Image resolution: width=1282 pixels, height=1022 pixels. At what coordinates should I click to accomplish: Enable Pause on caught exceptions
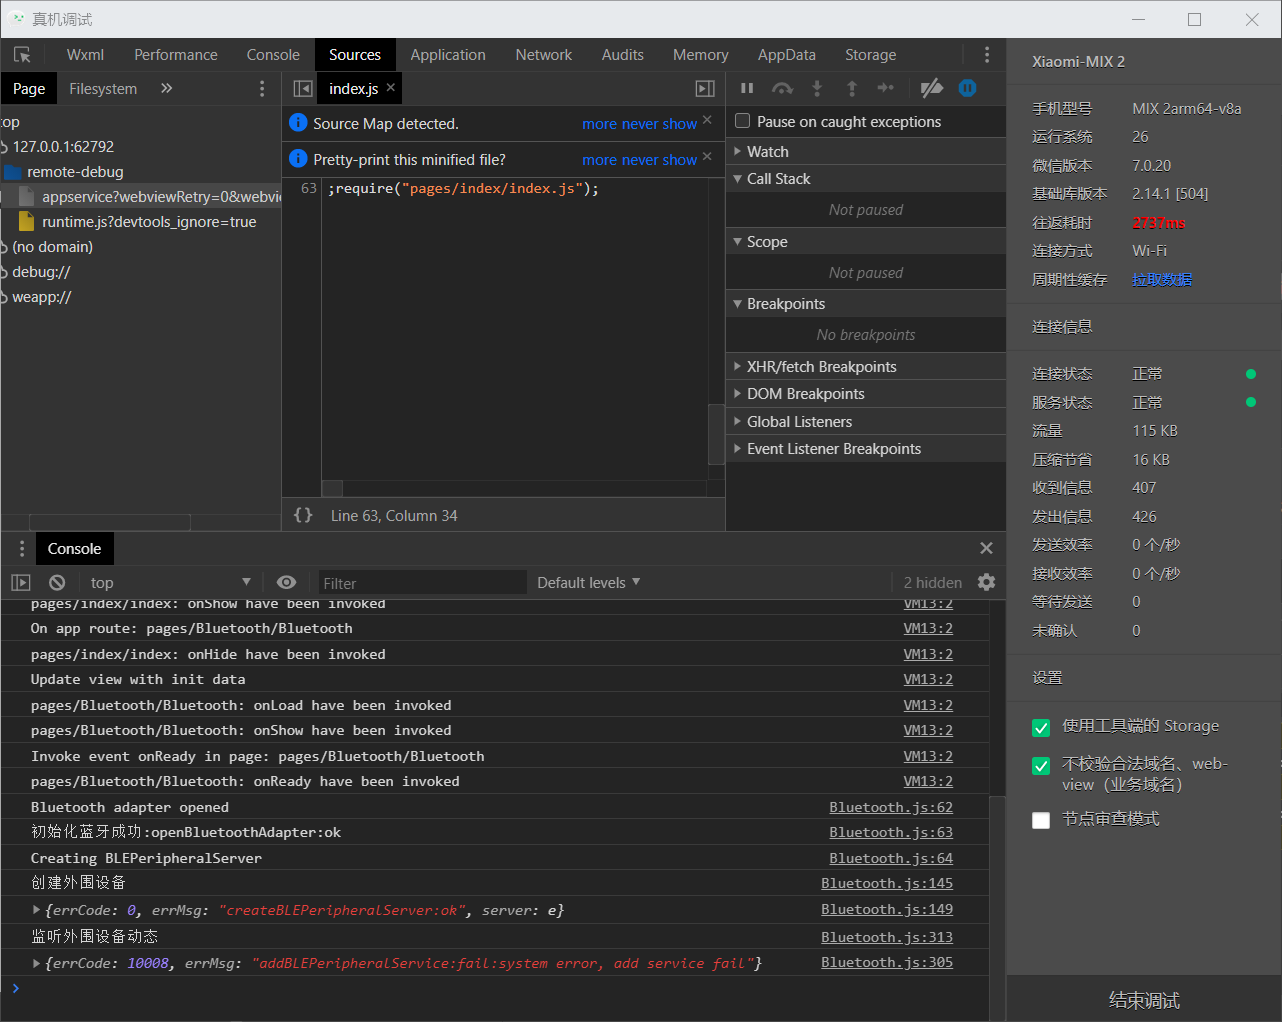point(742,121)
